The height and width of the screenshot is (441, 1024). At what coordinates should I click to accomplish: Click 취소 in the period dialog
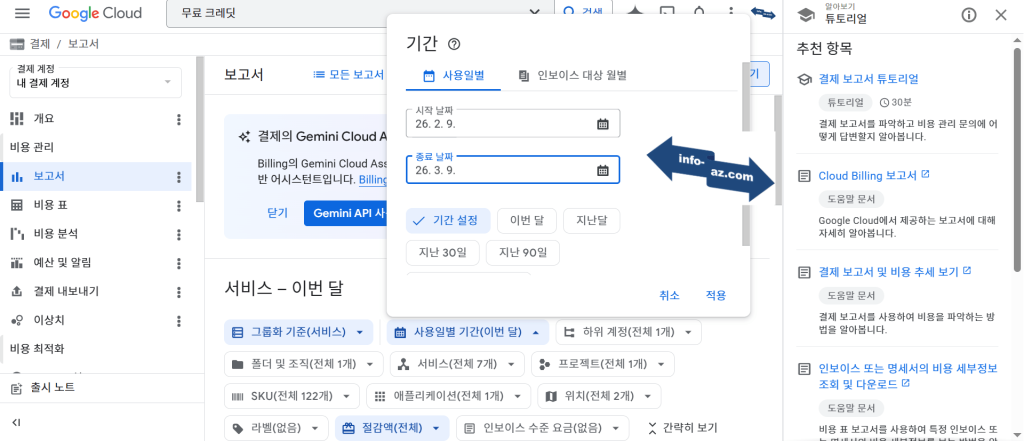click(x=669, y=295)
